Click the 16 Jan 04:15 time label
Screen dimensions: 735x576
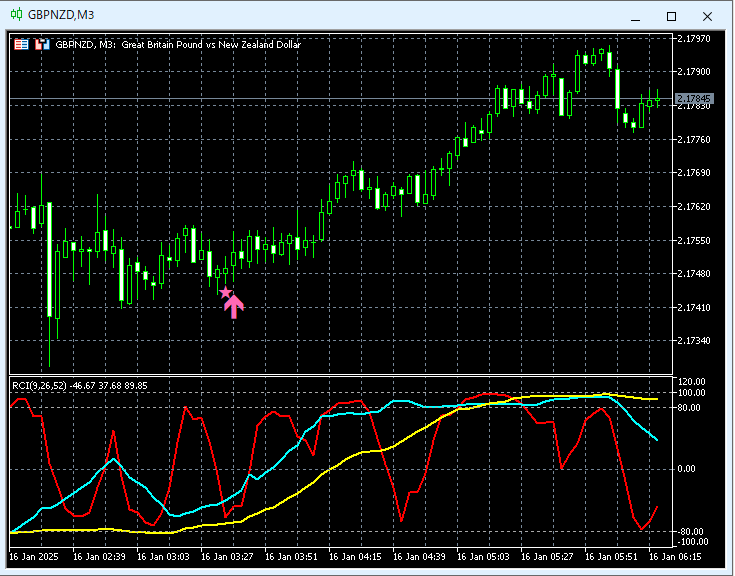[355, 557]
